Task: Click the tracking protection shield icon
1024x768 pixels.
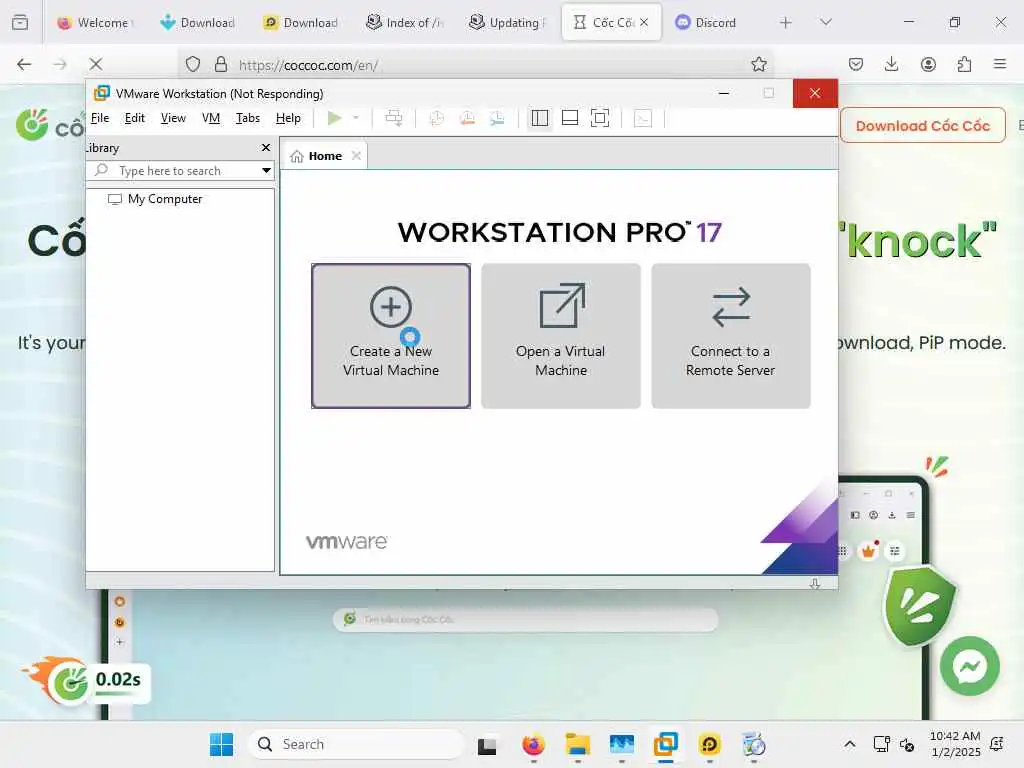Action: (193, 64)
